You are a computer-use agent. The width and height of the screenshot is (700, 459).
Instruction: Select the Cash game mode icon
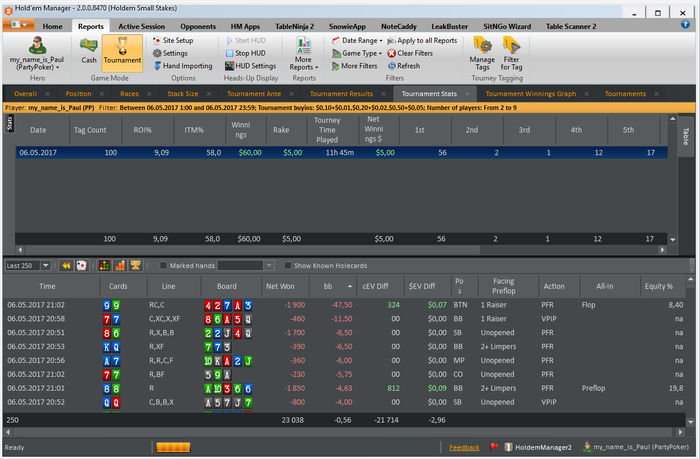[88, 51]
